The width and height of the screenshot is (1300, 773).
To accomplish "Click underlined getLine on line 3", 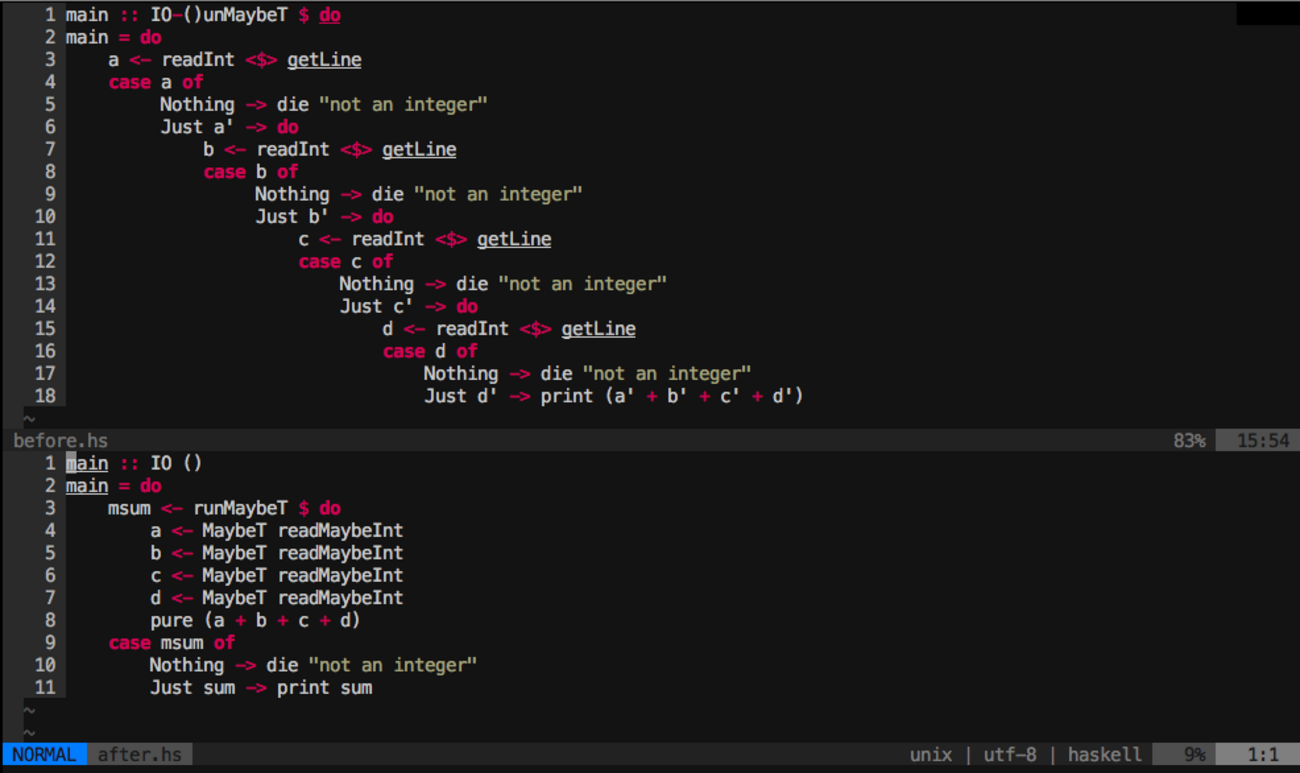I will point(324,60).
